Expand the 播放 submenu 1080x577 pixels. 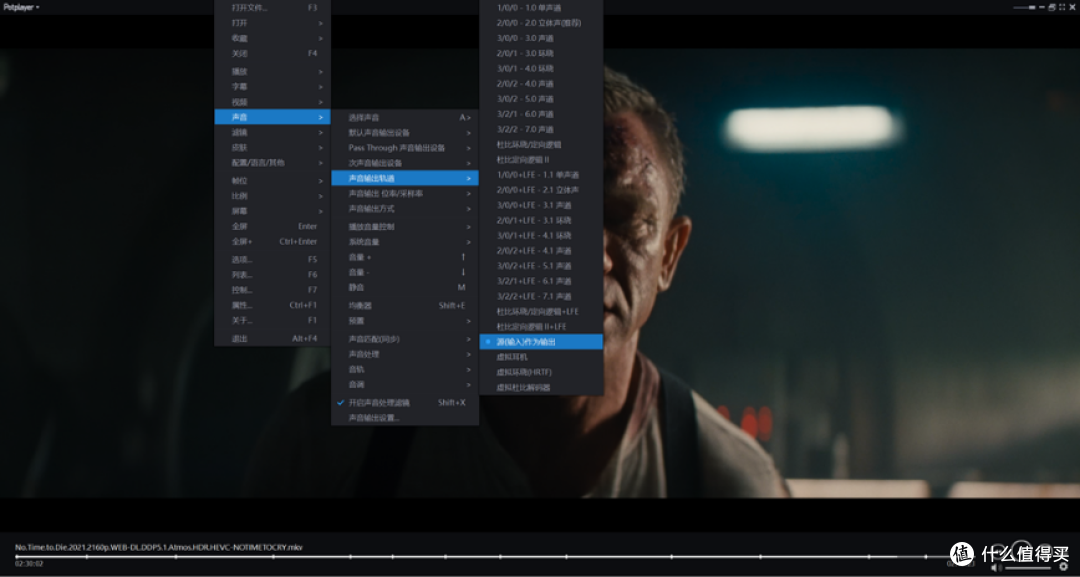[272, 71]
